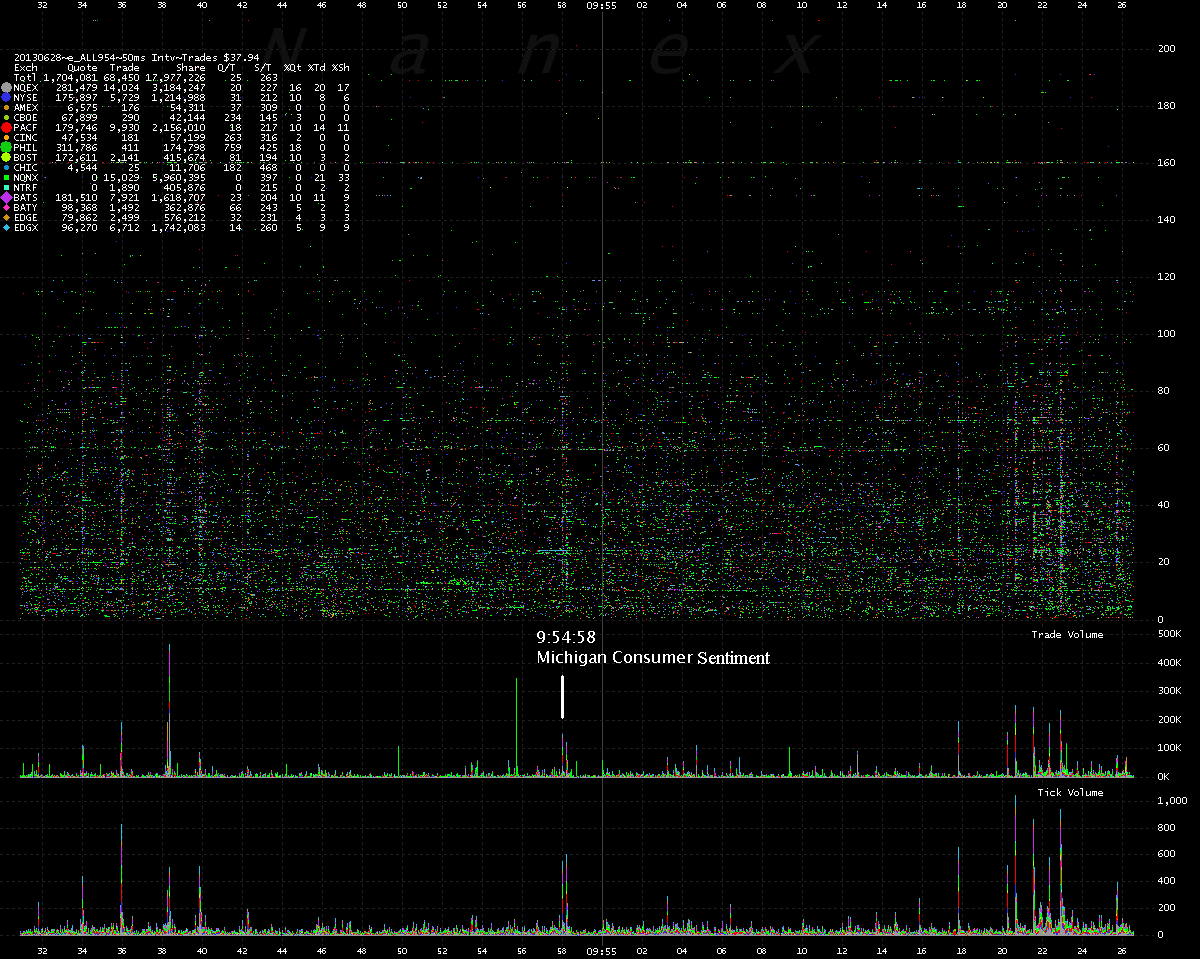
Task: Click the light-blue EDGX diamond marker
Action: point(6,228)
